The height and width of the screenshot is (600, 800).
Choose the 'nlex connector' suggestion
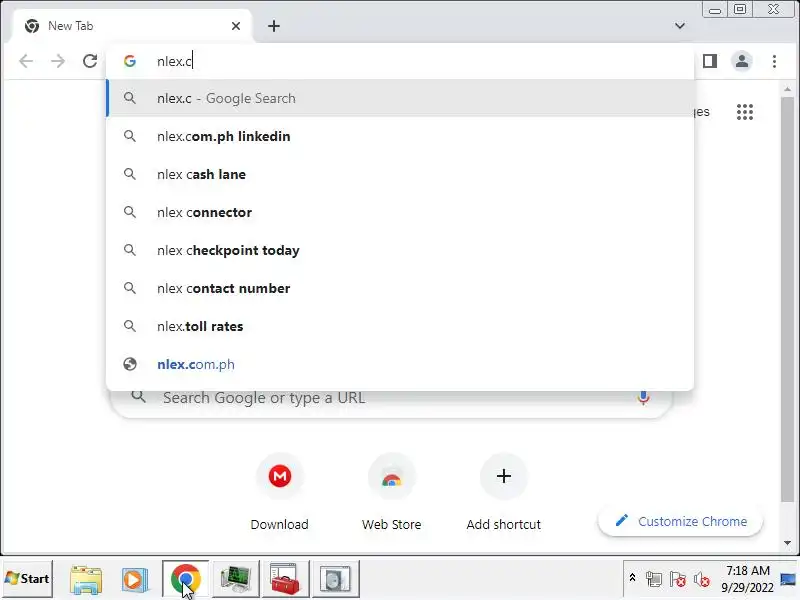400,212
